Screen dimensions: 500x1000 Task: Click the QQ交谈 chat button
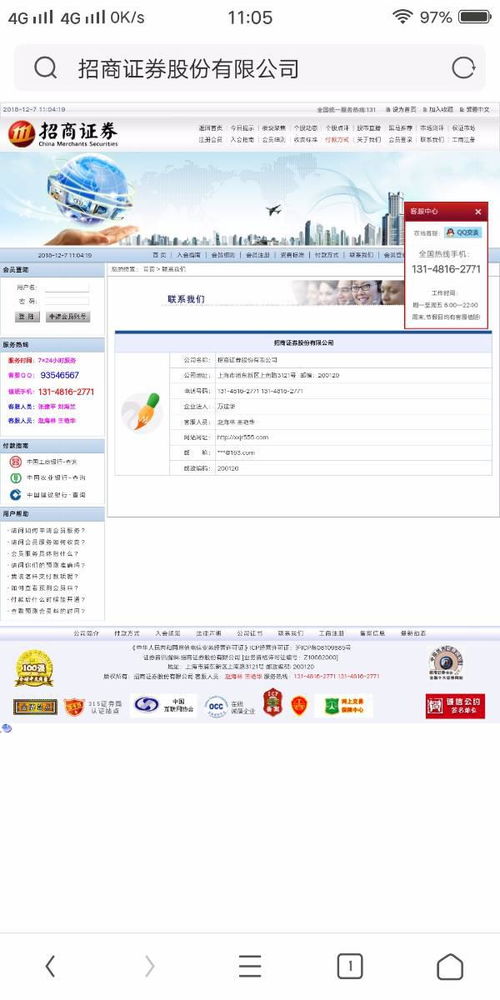[x=462, y=232]
